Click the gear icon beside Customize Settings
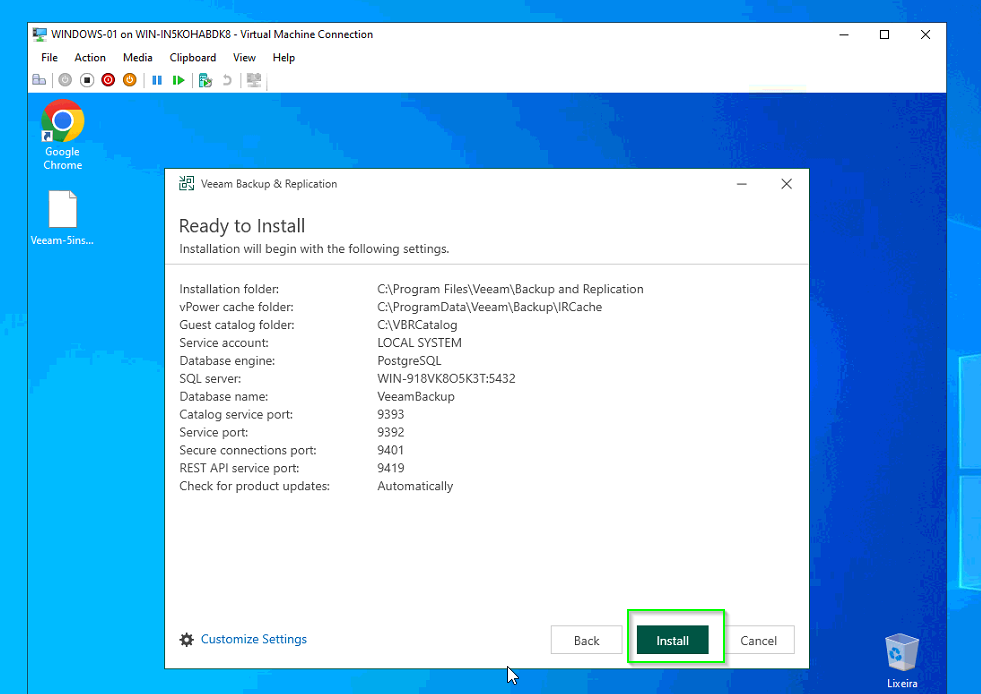Screen dimensions: 981x694 point(186,640)
